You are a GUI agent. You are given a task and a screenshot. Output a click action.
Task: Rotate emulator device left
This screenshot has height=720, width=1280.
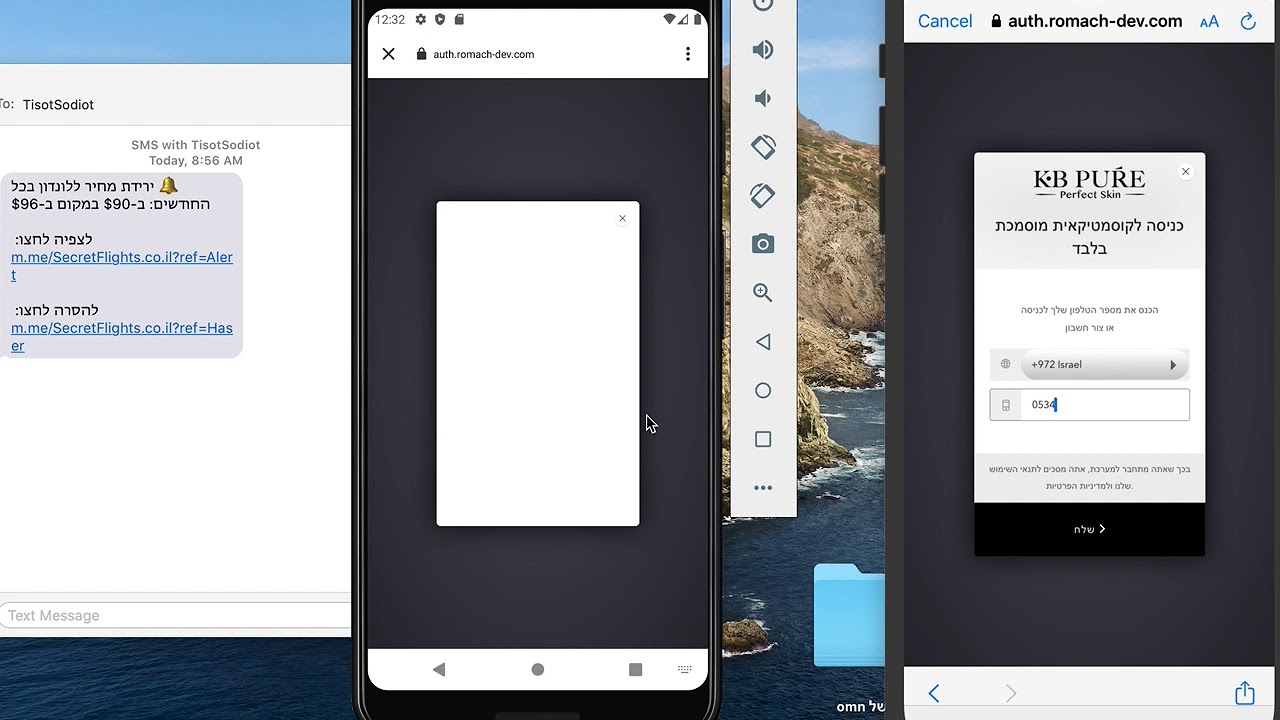(763, 147)
